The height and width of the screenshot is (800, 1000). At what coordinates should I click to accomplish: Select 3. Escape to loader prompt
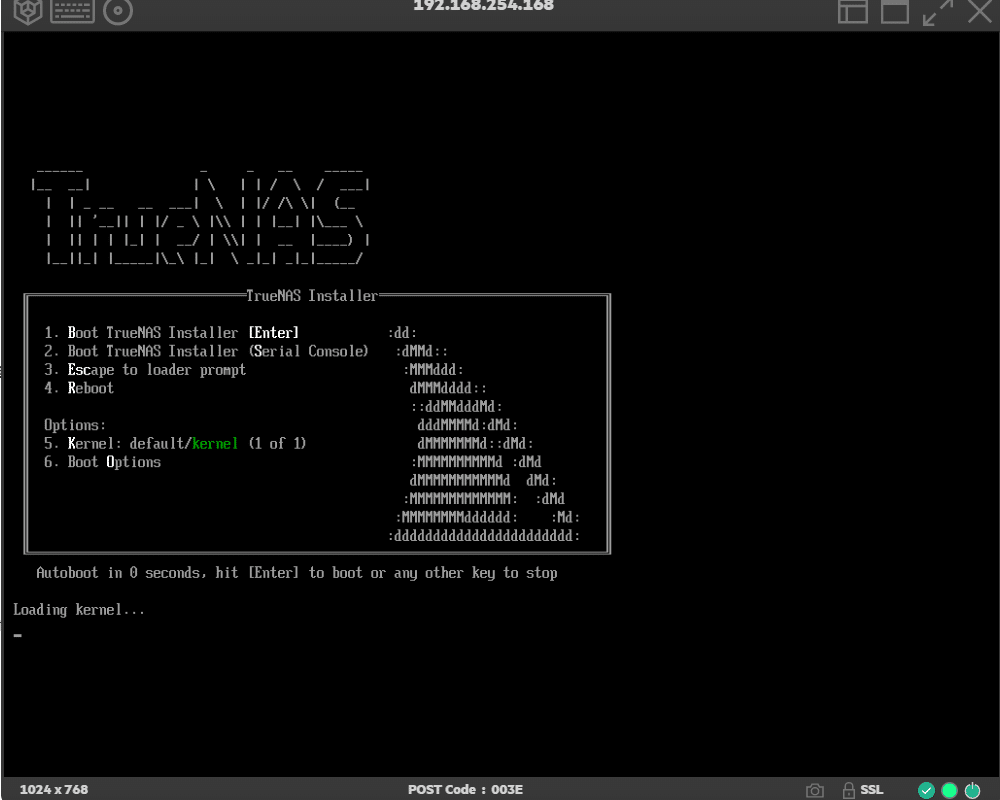145,370
